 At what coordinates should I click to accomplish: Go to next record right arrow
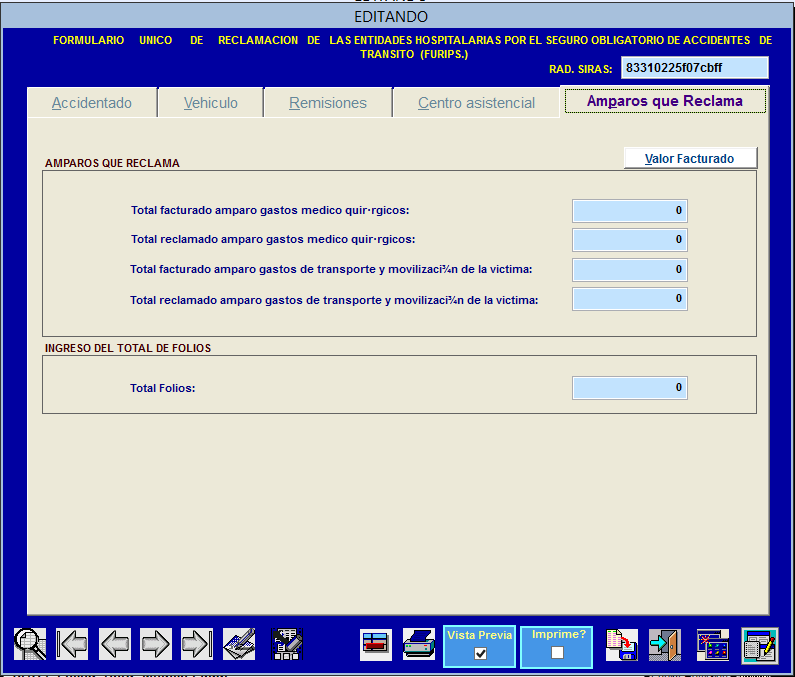coord(156,644)
